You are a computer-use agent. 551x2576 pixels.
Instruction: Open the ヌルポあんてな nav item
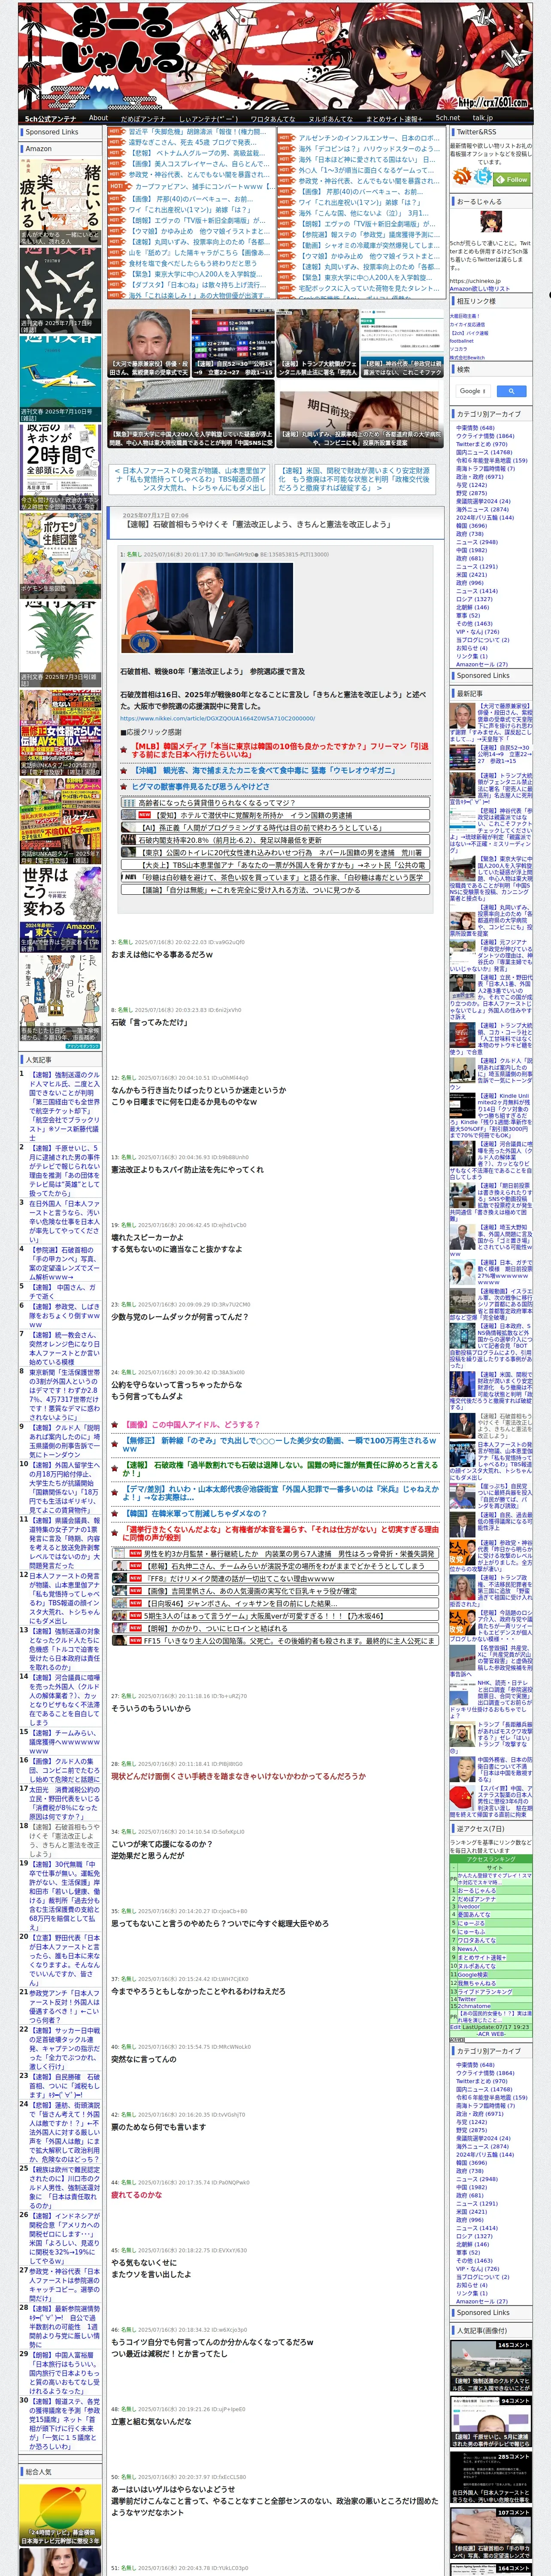[330, 118]
